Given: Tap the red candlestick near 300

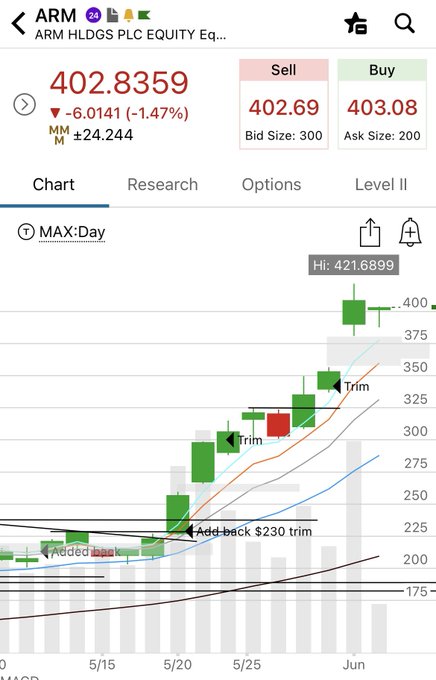Looking at the screenshot, I should pos(278,425).
